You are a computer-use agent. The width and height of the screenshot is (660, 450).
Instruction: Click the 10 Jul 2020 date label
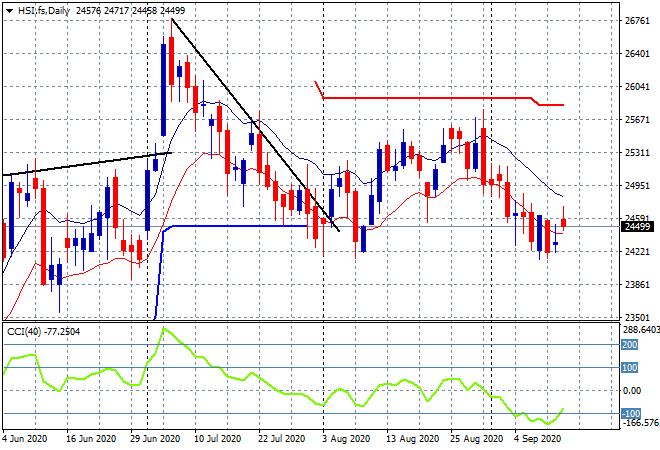click(x=218, y=439)
